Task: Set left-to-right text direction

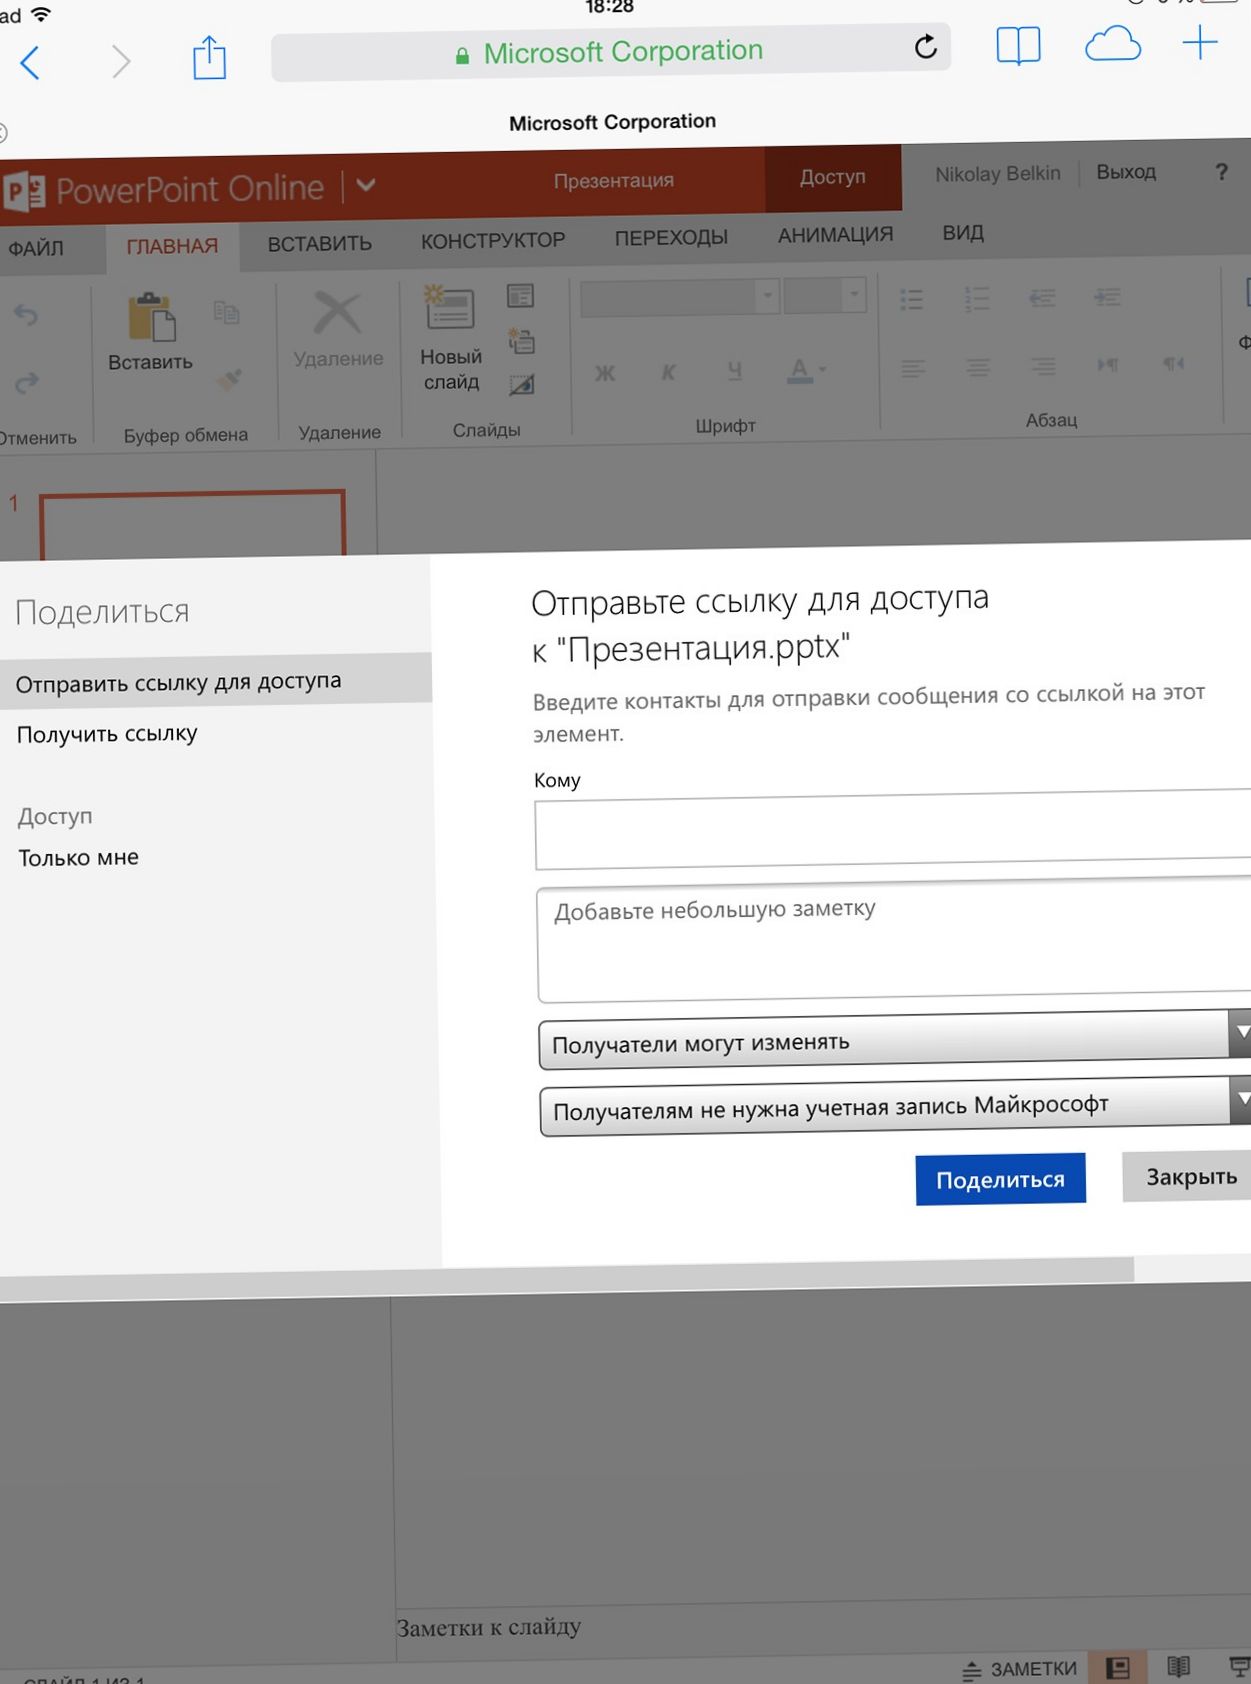Action: [x=1107, y=364]
